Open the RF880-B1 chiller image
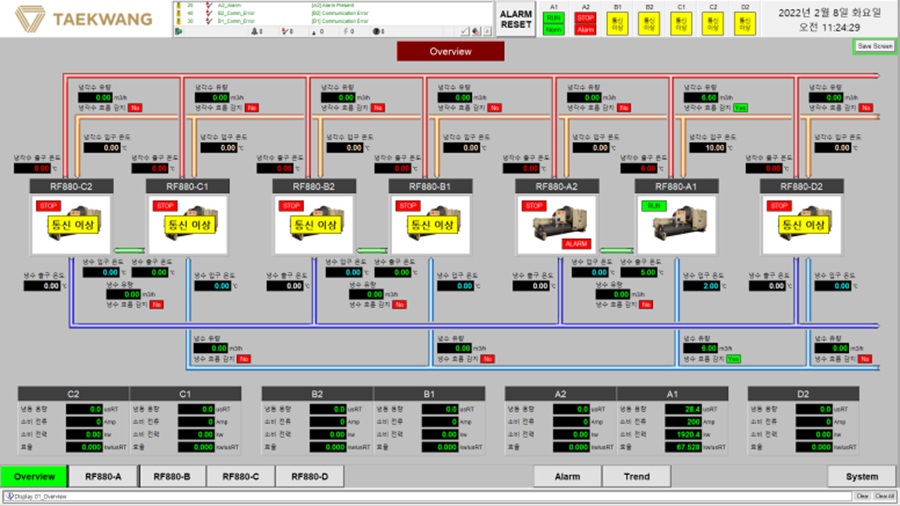This screenshot has width=900, height=506. [x=430, y=224]
